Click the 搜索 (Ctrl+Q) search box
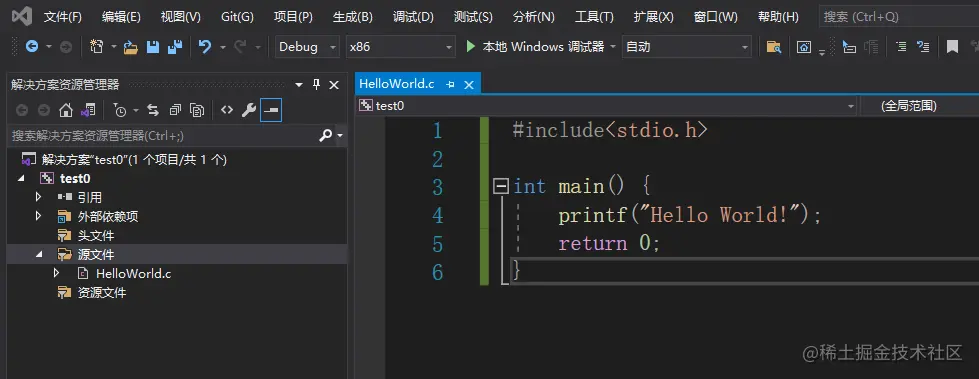The height and width of the screenshot is (379, 979). (x=899, y=17)
